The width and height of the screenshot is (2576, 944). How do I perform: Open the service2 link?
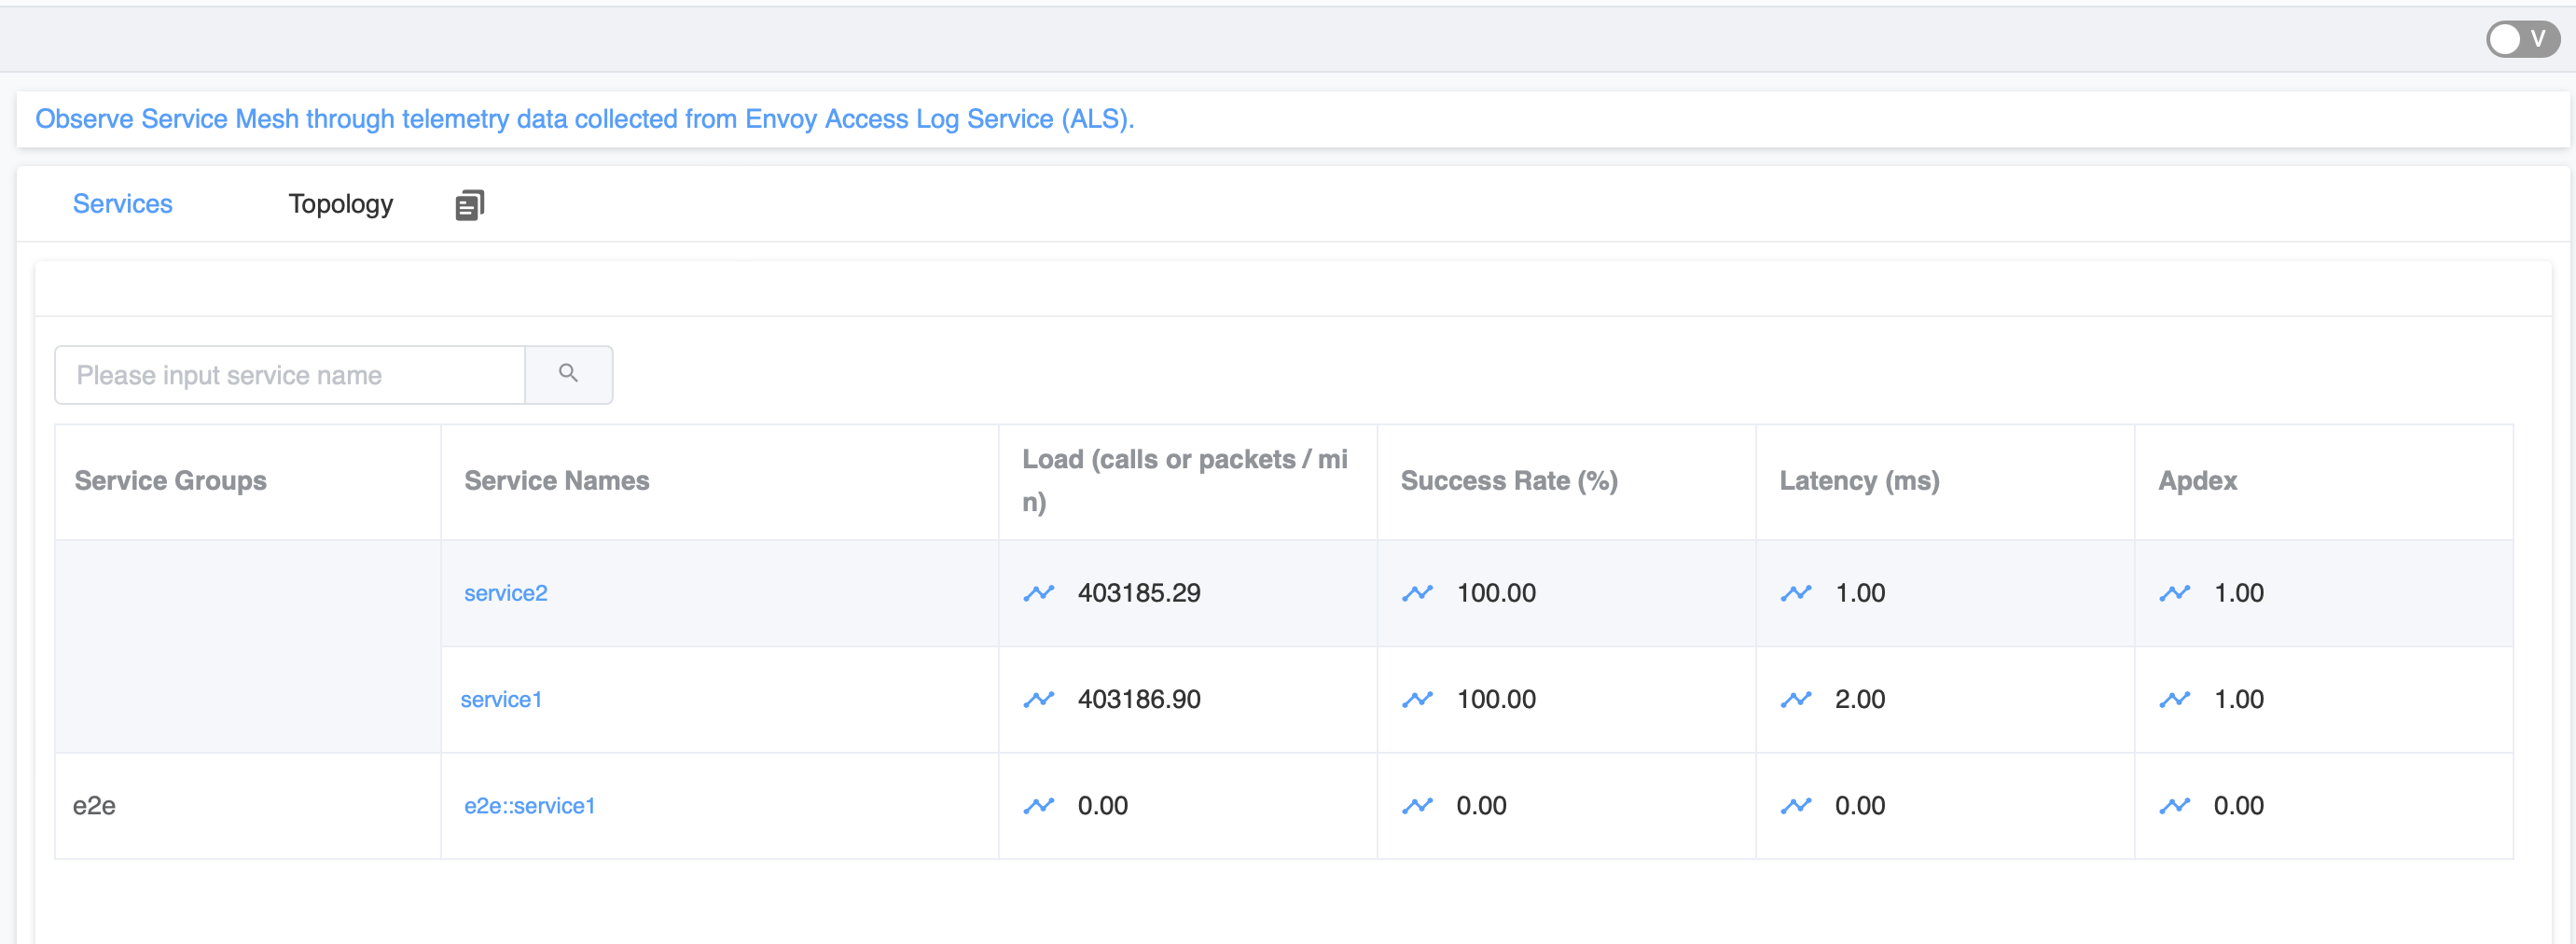click(505, 593)
